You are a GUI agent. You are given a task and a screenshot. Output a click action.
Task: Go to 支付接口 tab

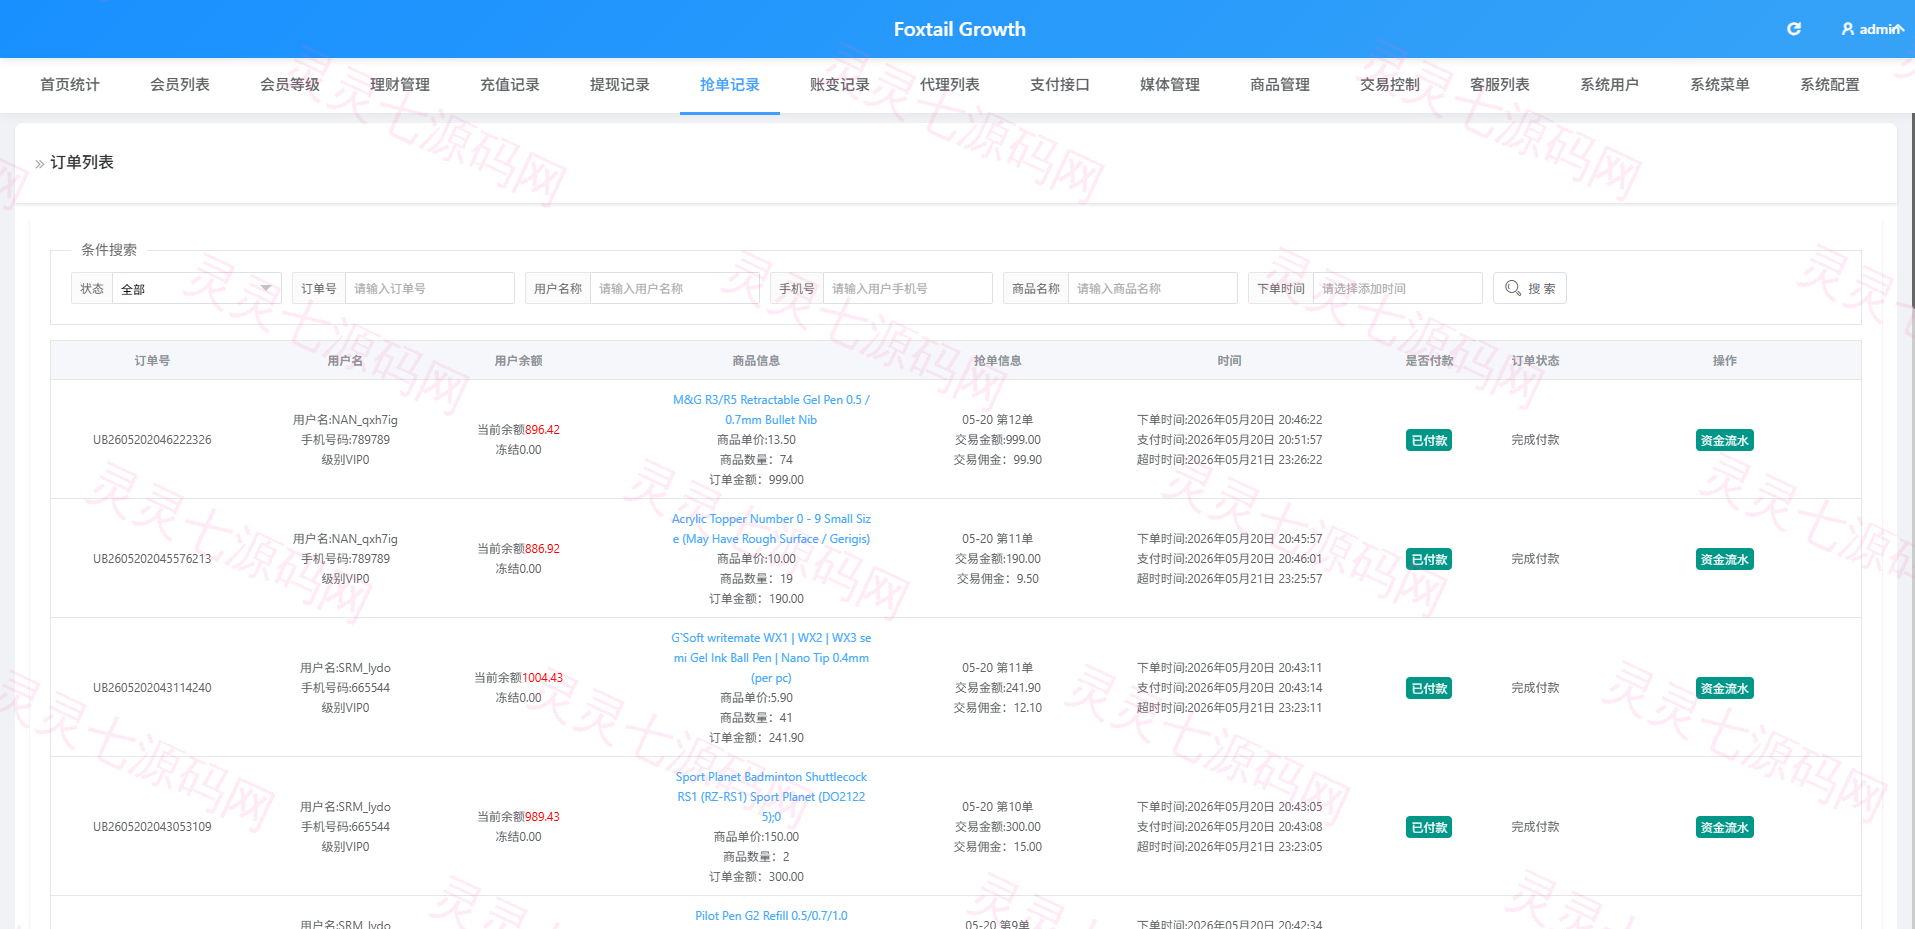(1060, 85)
